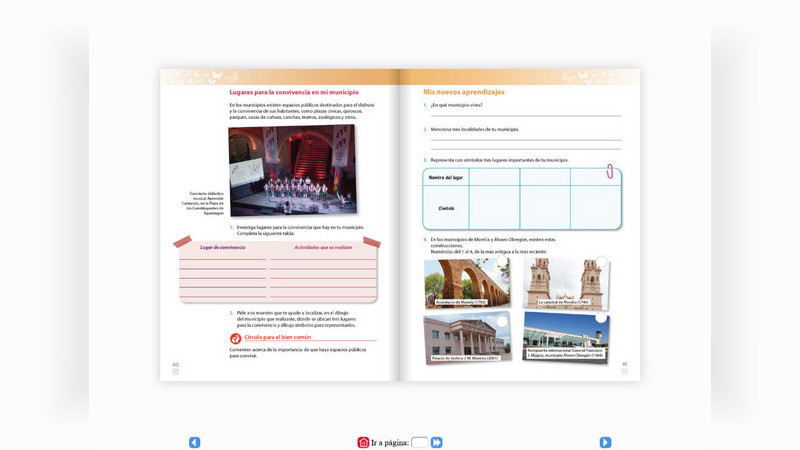Click the La catedral de Morelia (1744) caption
The width and height of the screenshot is (800, 450).
pos(563,302)
